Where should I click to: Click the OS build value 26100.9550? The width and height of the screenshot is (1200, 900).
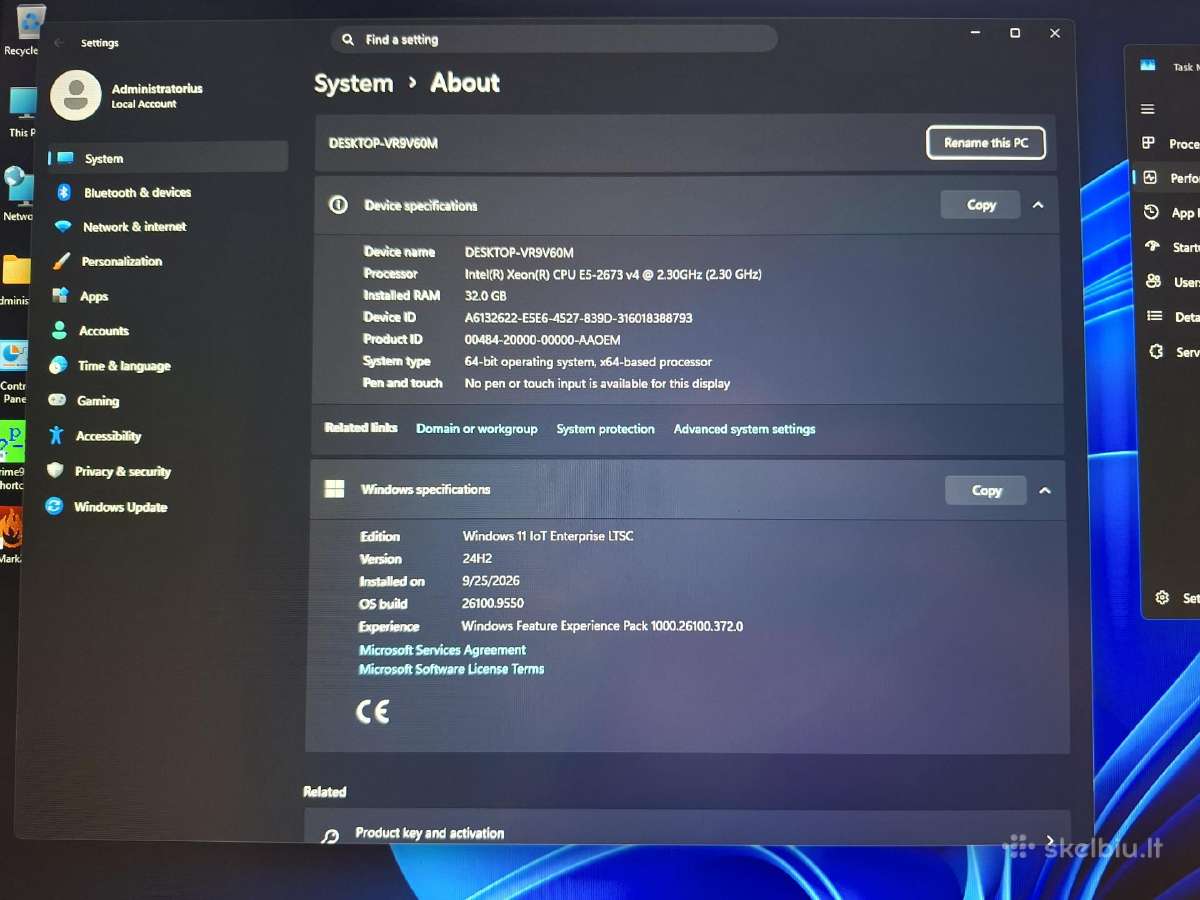[x=492, y=603]
